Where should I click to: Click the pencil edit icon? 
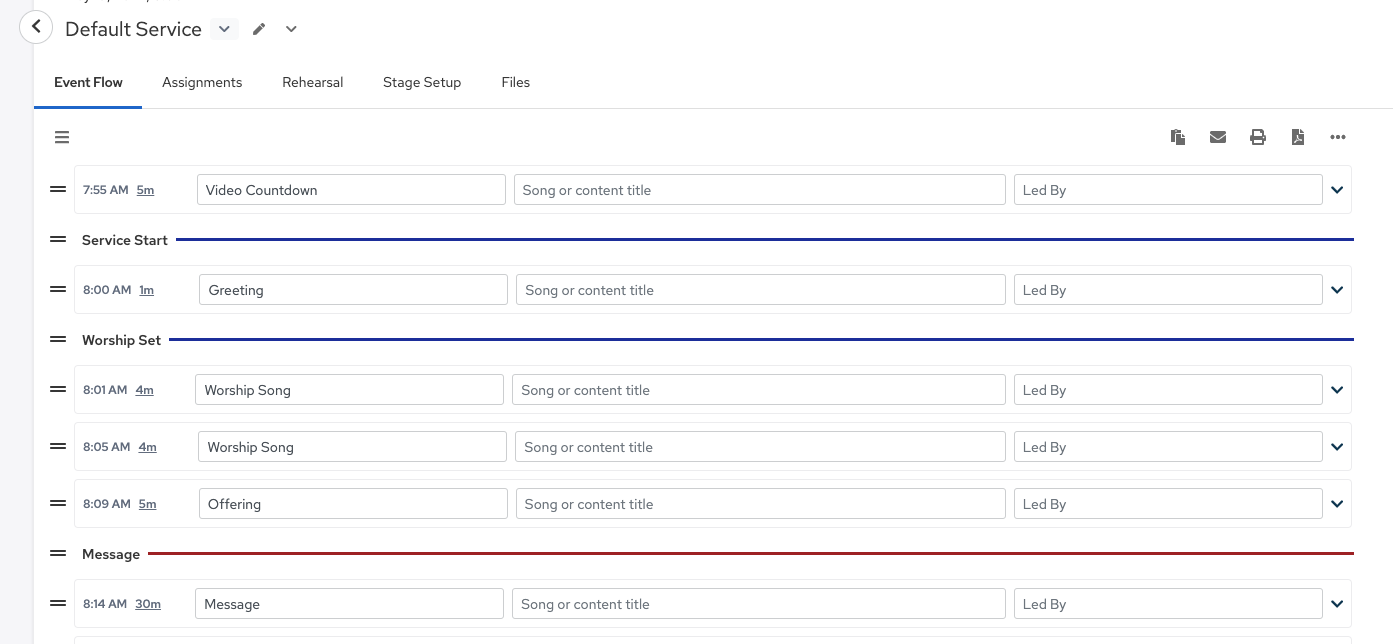[x=259, y=29]
